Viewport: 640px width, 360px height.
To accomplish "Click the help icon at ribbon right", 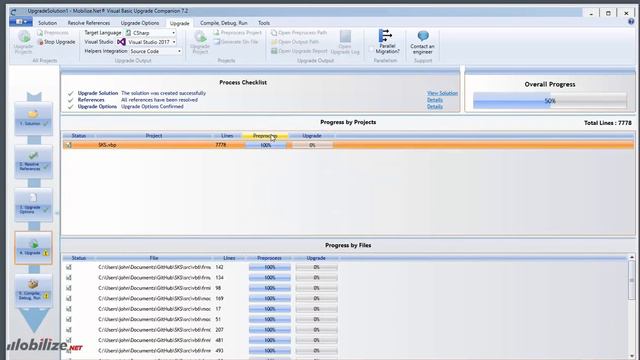I will 631,22.
